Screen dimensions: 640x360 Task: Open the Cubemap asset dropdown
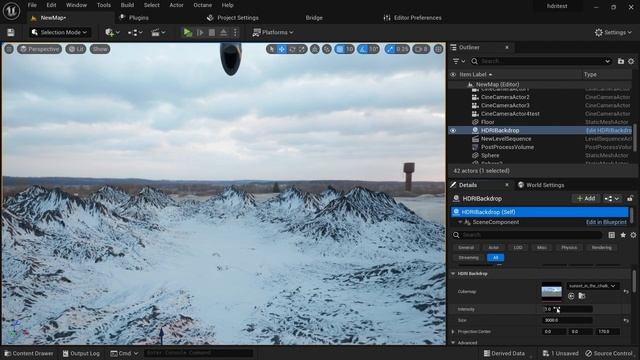point(592,286)
